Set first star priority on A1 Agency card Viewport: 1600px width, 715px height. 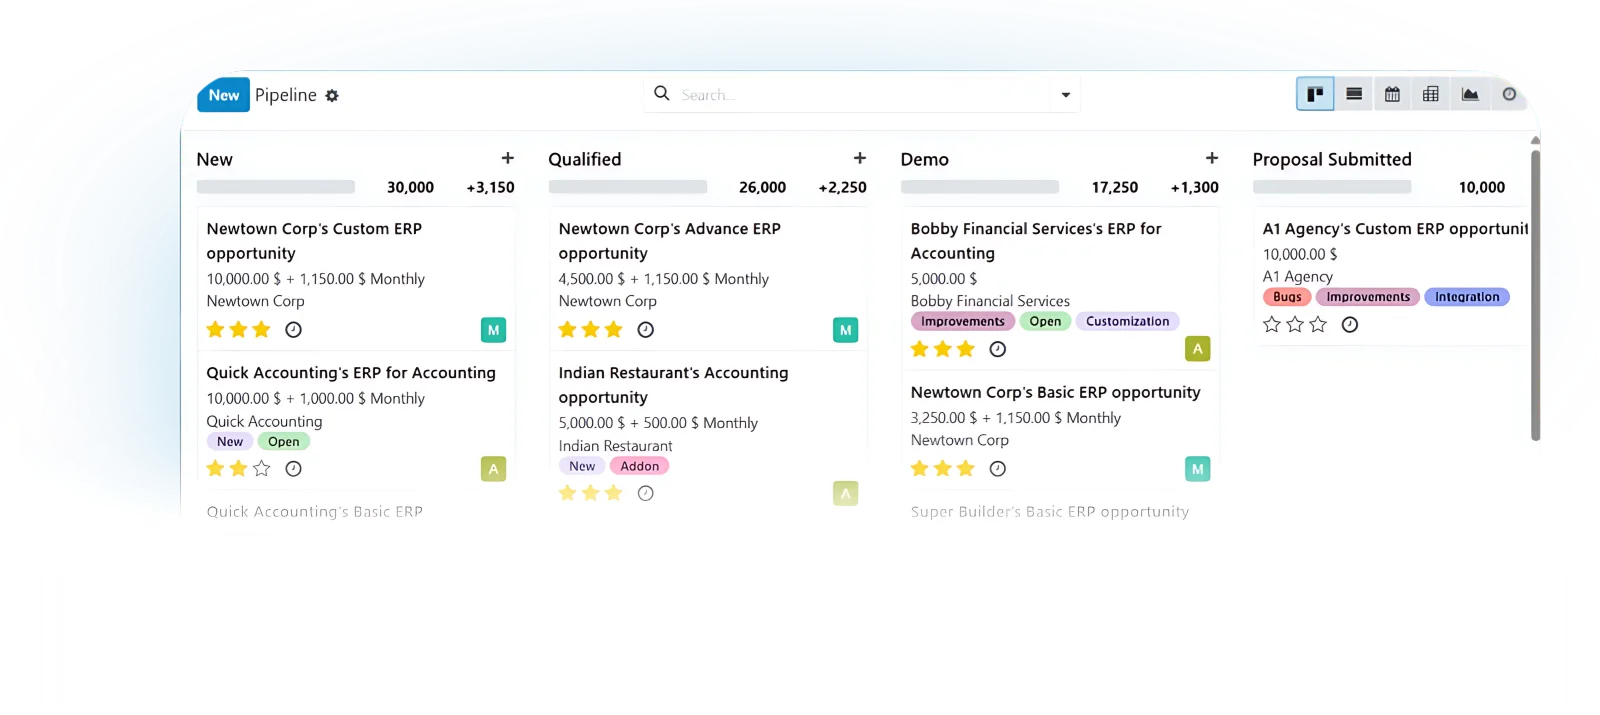pyautogui.click(x=1272, y=324)
